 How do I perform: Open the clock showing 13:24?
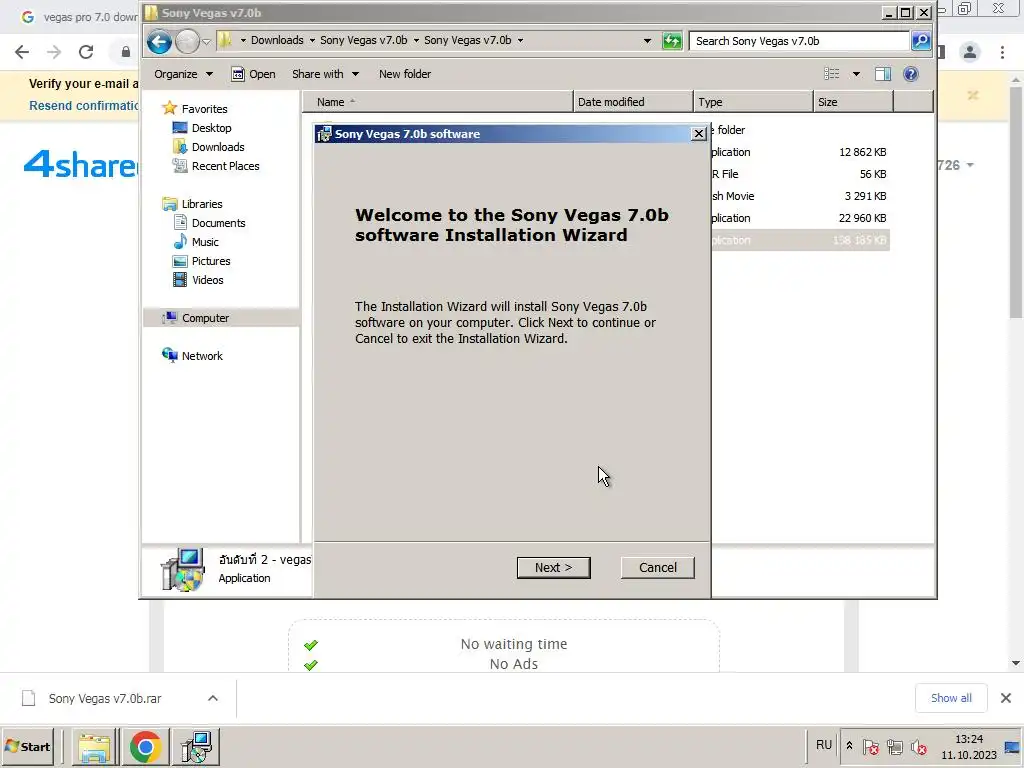[969, 746]
